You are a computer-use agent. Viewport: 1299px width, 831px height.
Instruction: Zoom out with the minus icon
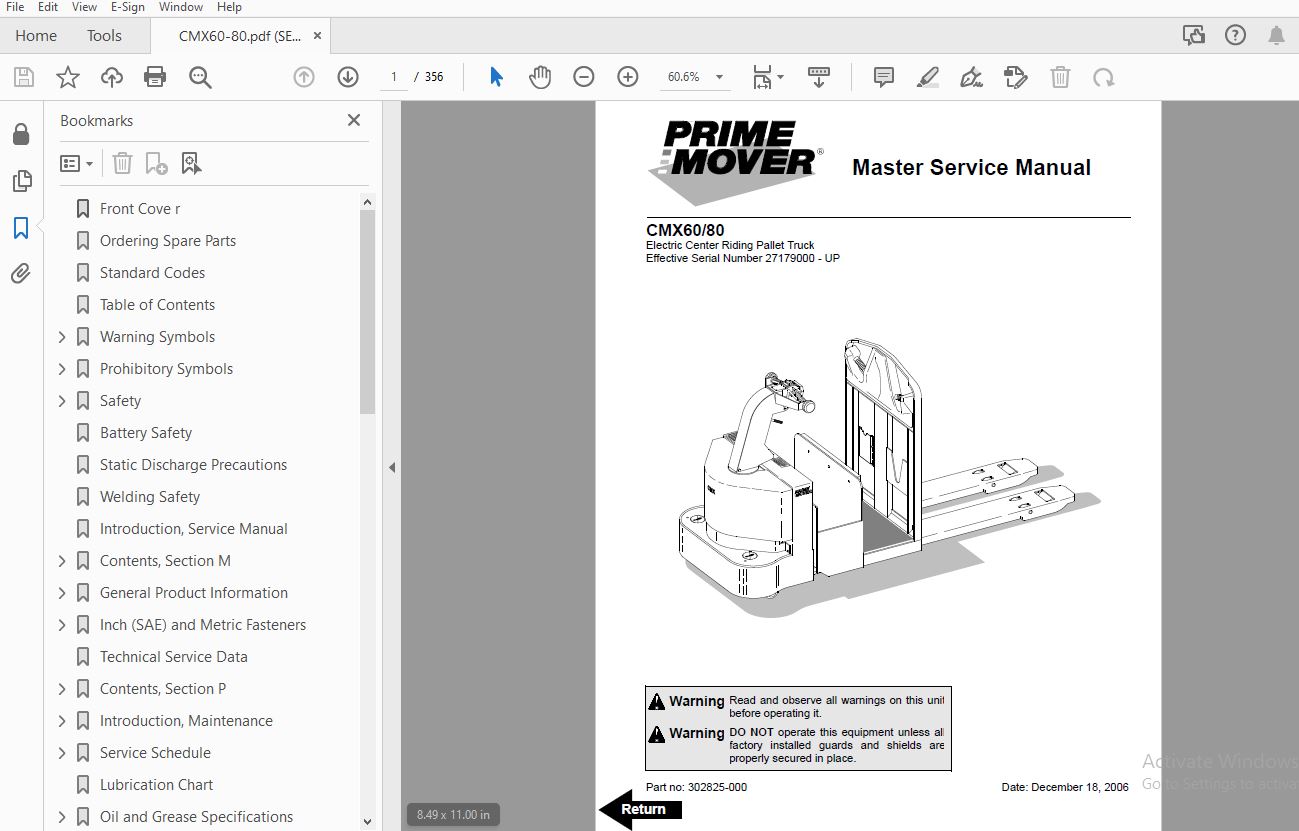tap(584, 77)
